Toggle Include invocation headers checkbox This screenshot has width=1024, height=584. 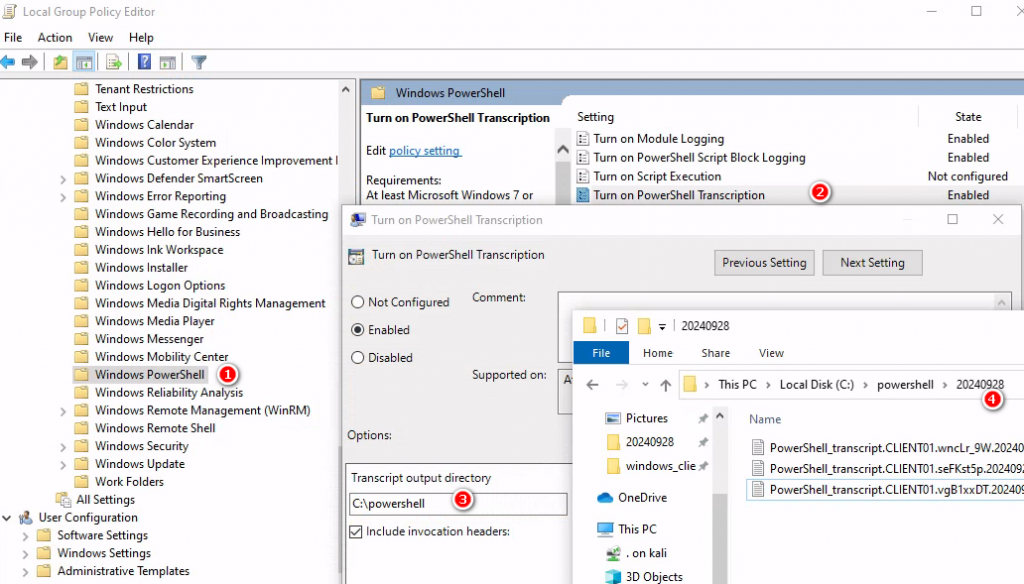pyautogui.click(x=355, y=532)
